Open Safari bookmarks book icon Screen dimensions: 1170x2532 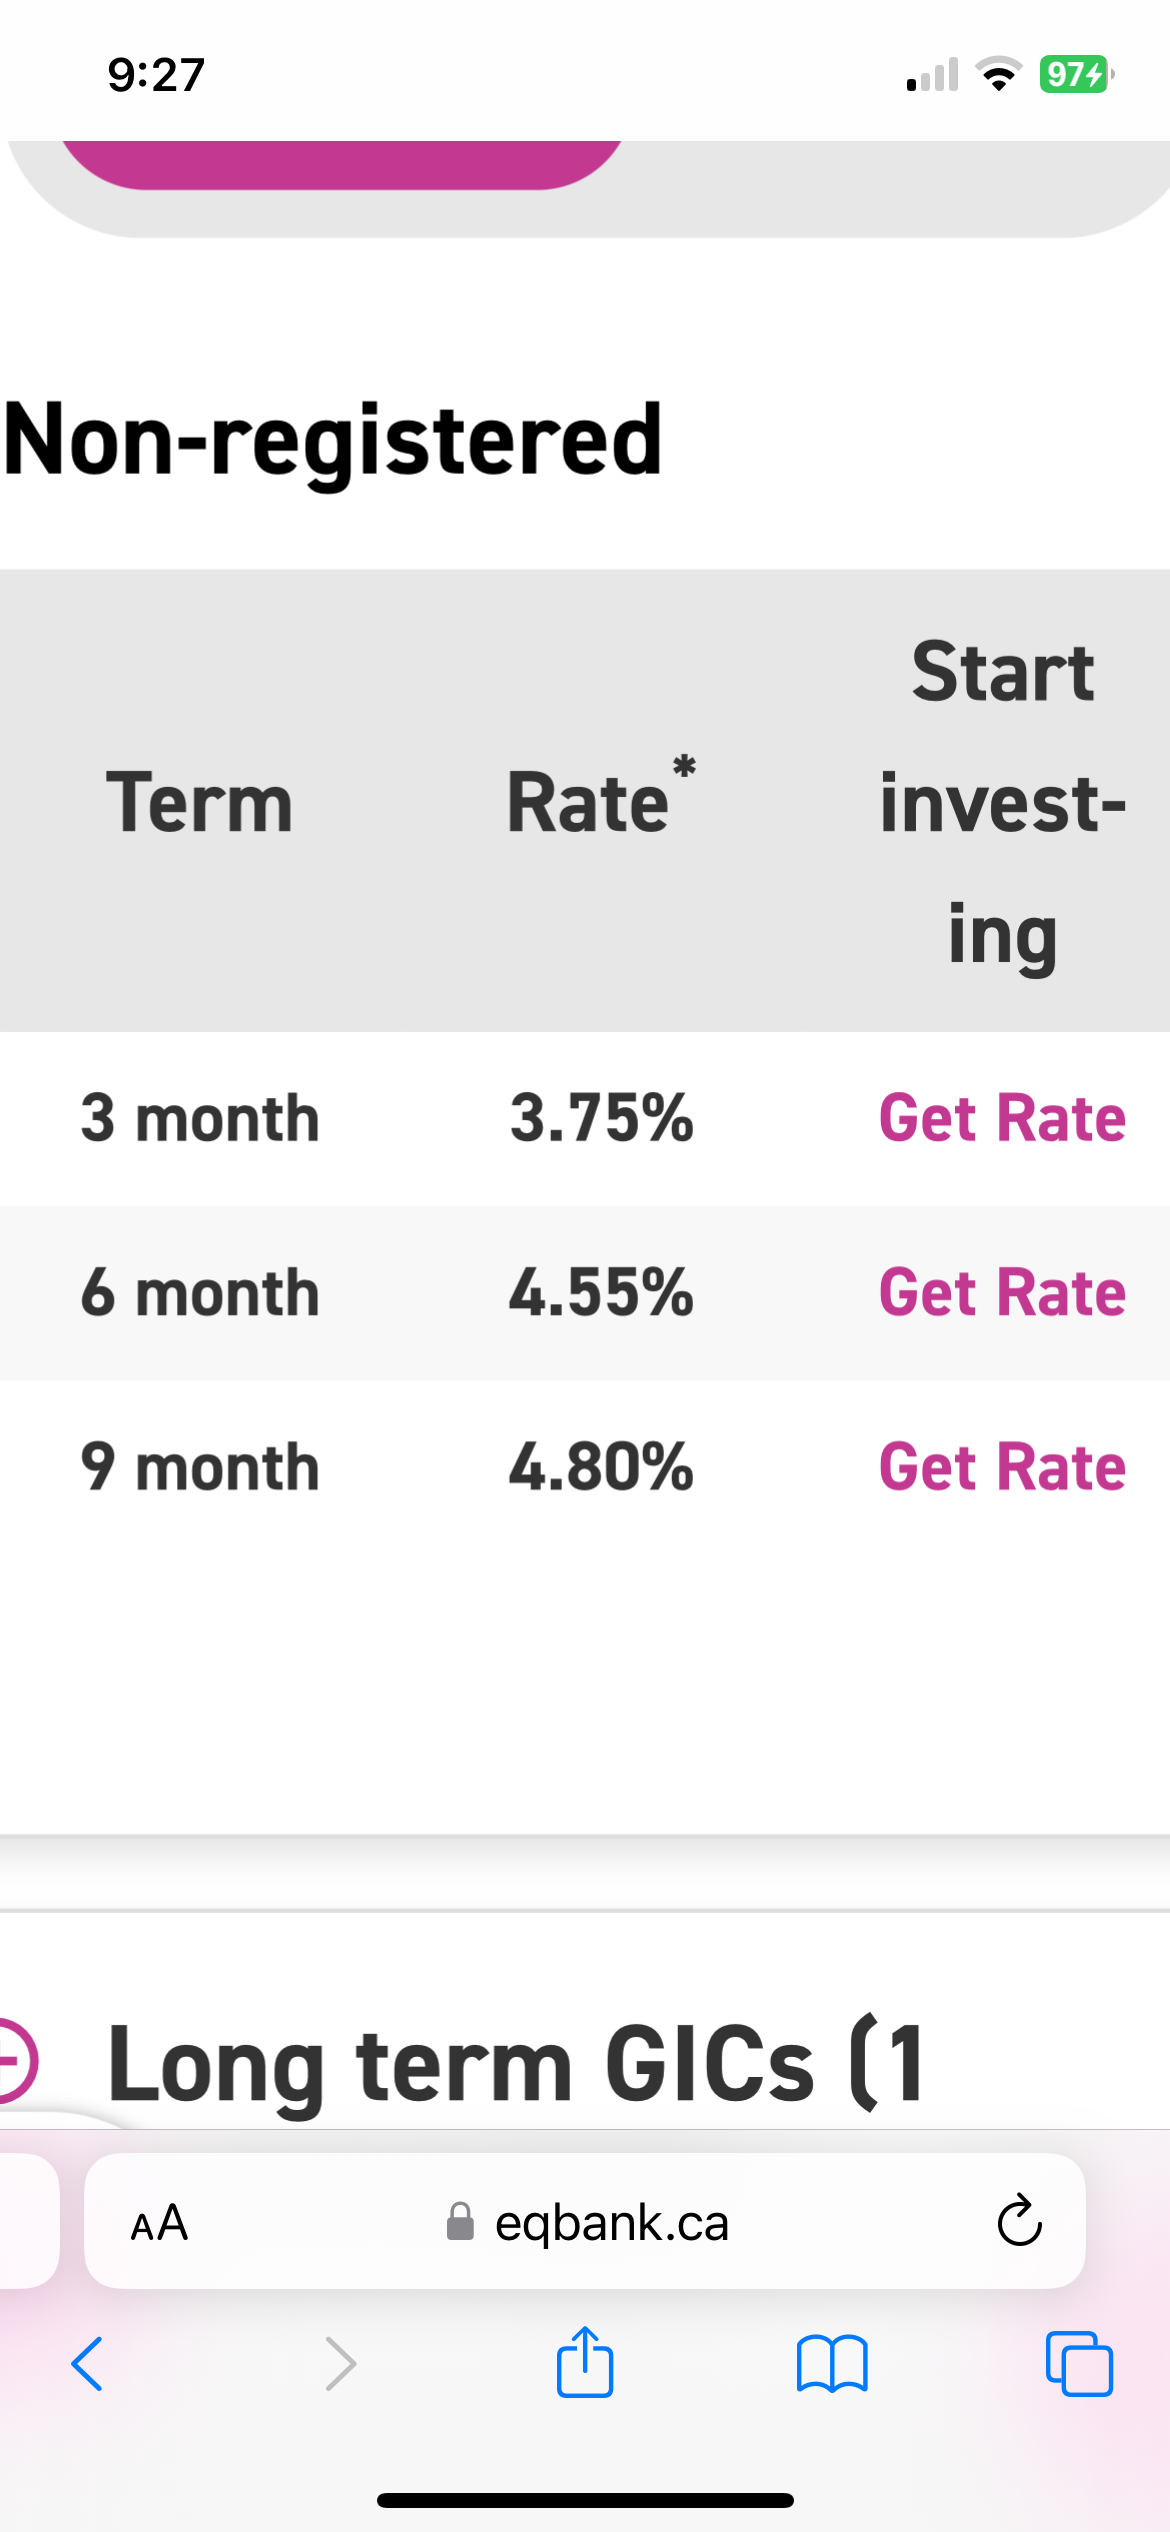[832, 2364]
